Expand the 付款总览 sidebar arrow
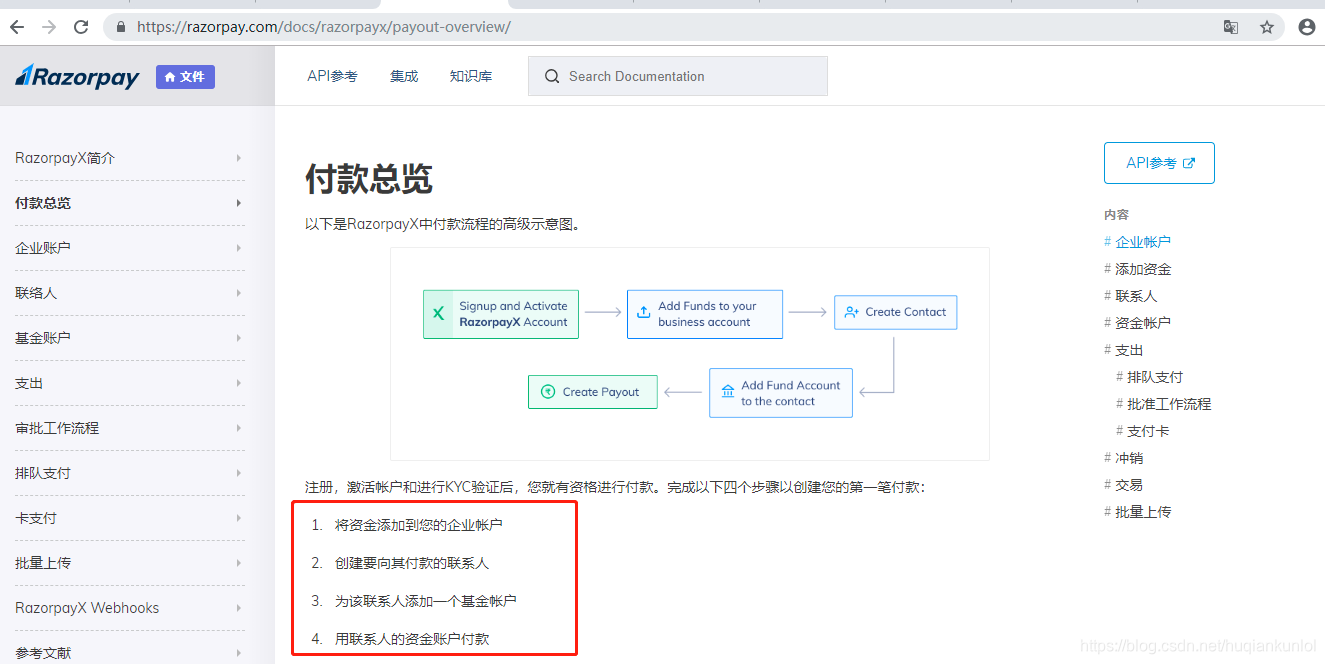 coord(238,203)
